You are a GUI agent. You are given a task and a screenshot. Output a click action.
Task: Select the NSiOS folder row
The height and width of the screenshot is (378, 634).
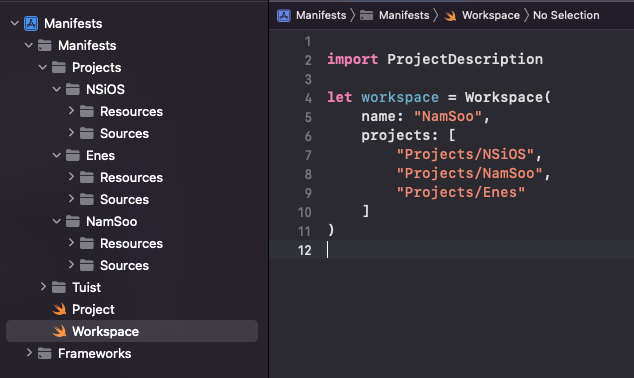click(x=132, y=89)
